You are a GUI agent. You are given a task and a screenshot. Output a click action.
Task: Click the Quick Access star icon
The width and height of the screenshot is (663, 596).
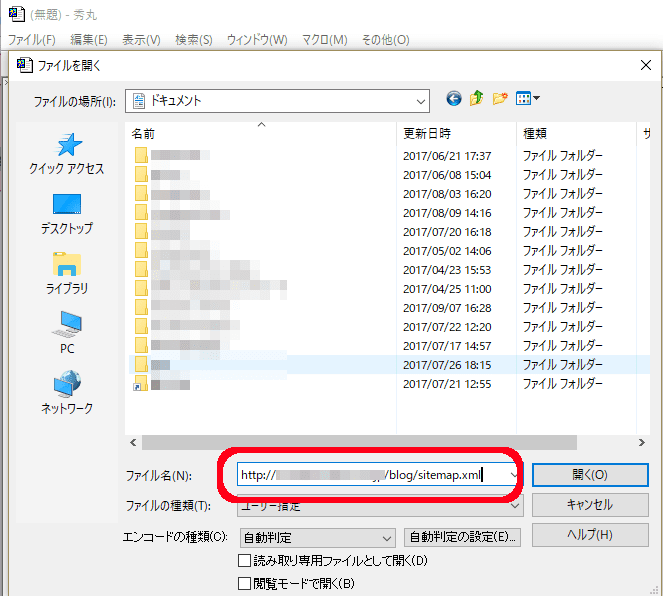click(67, 145)
